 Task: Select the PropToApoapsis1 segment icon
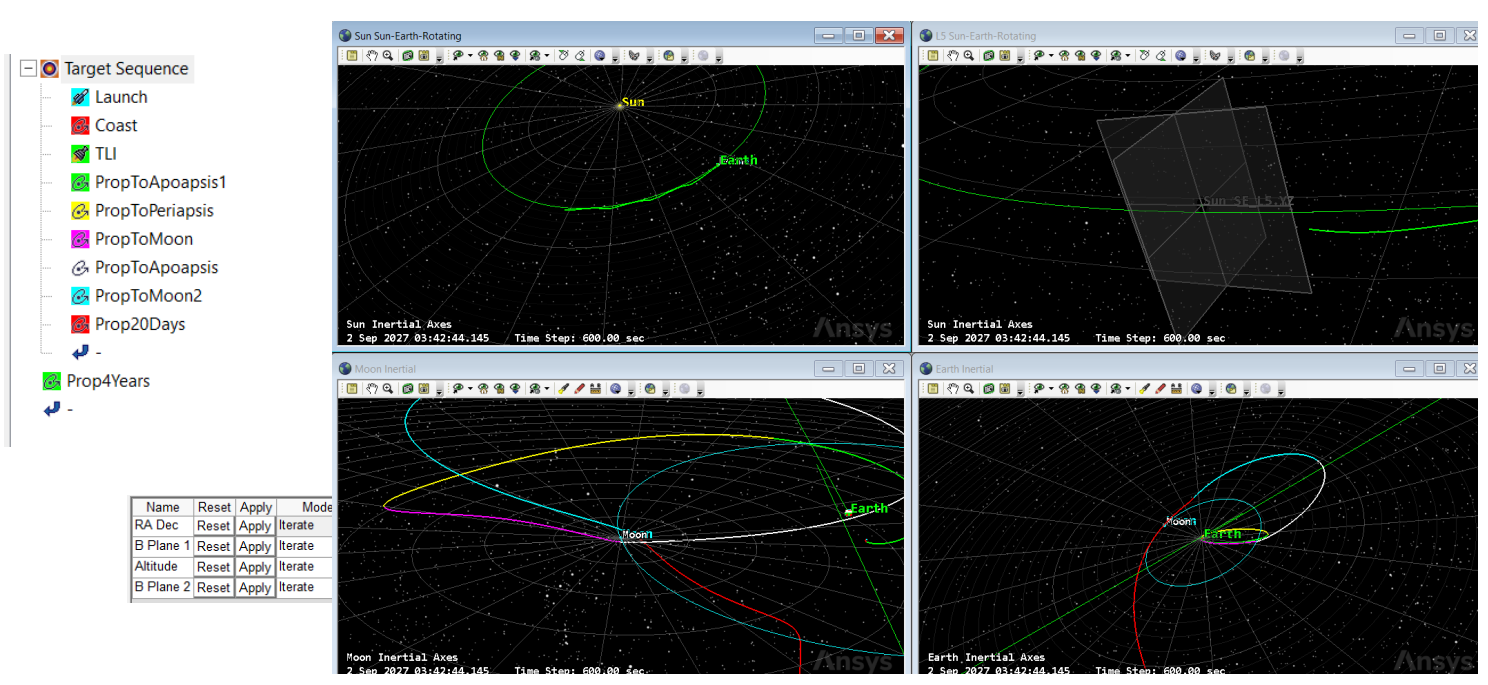(x=80, y=182)
